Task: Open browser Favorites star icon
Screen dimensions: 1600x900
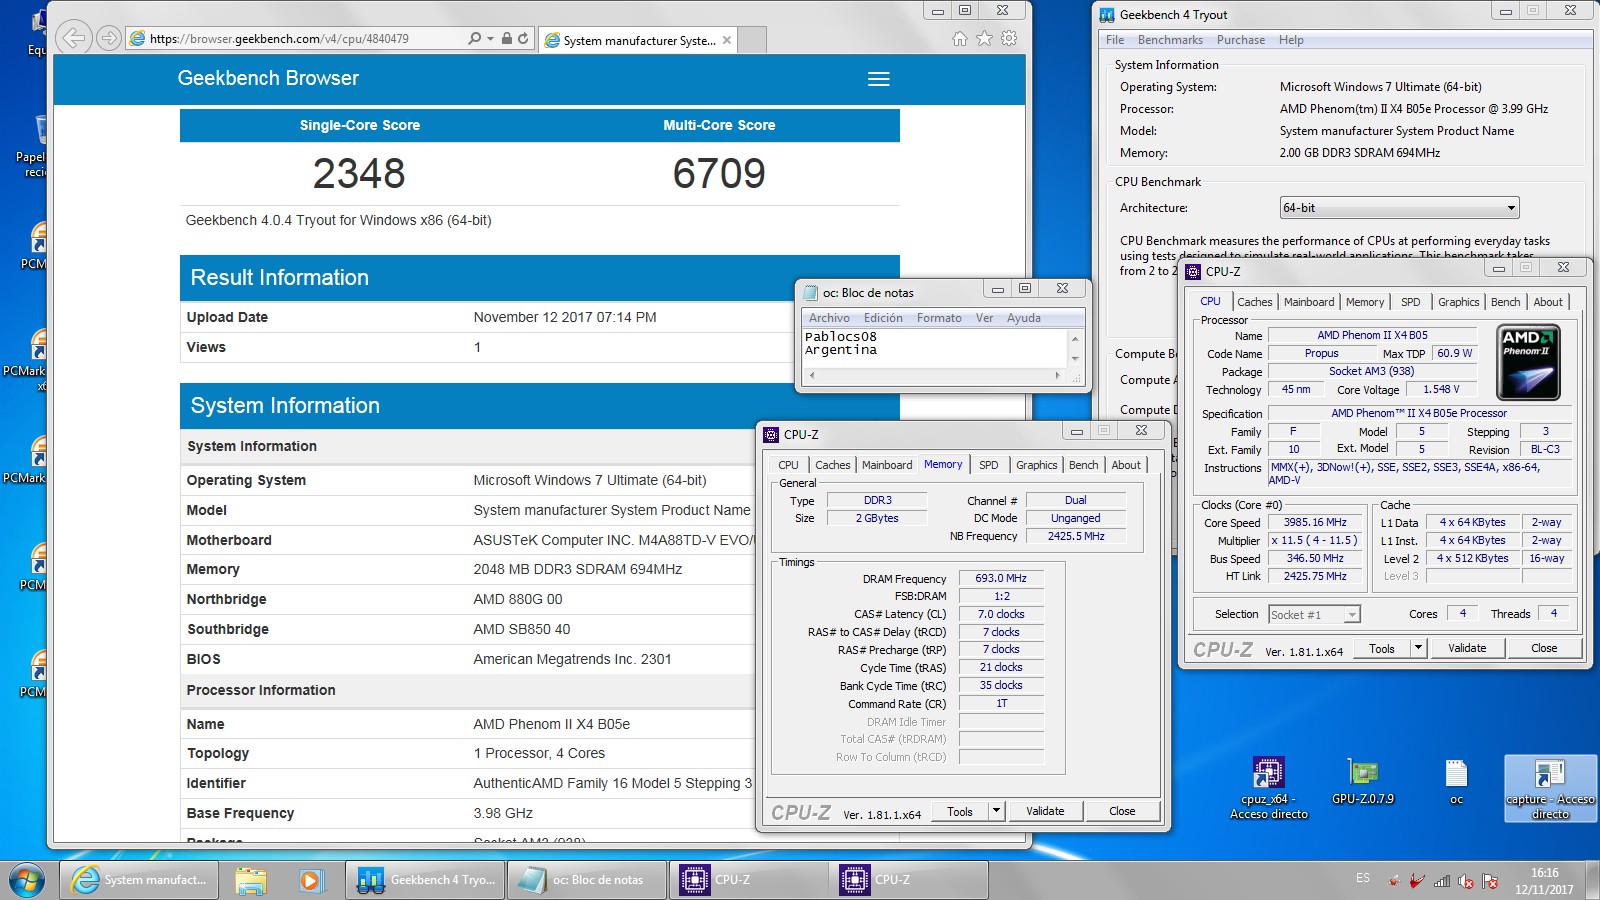Action: point(985,38)
